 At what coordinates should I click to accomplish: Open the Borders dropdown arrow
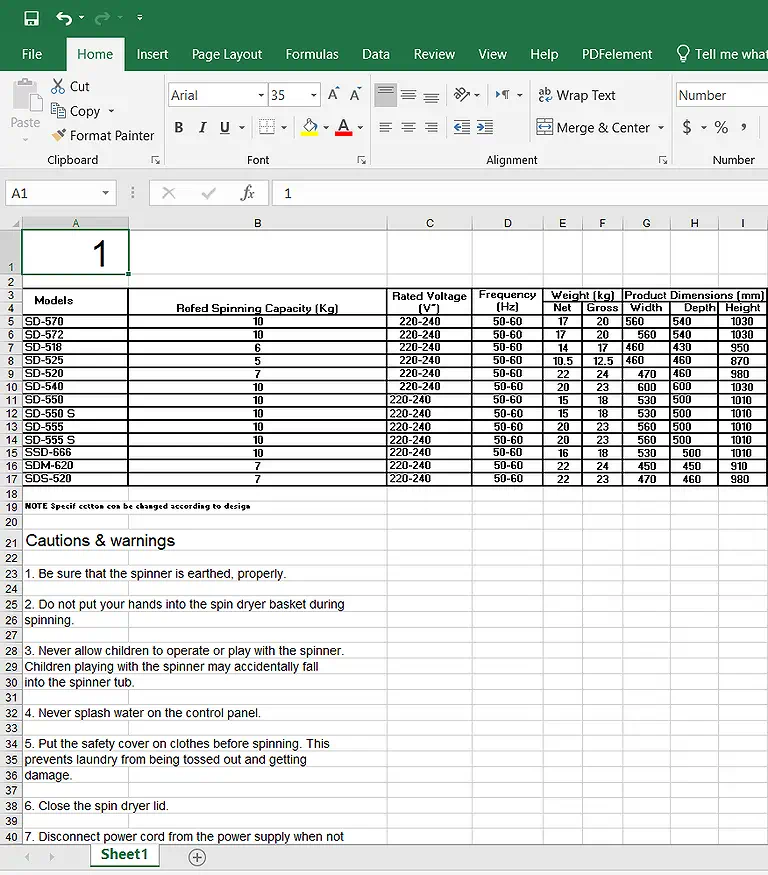[284, 128]
